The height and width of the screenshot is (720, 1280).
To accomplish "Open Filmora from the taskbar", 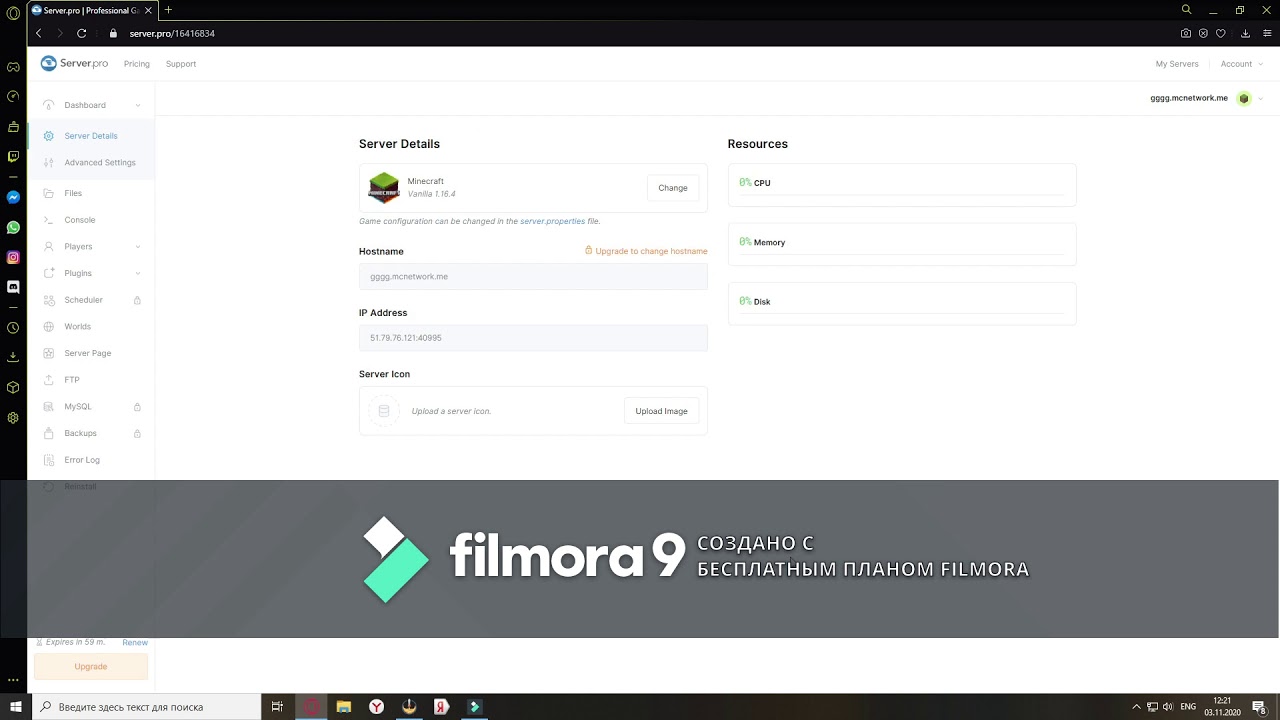I will [x=474, y=707].
